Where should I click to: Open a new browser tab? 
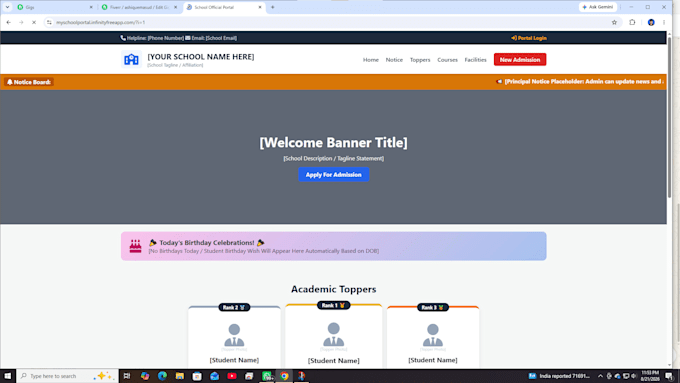click(273, 7)
